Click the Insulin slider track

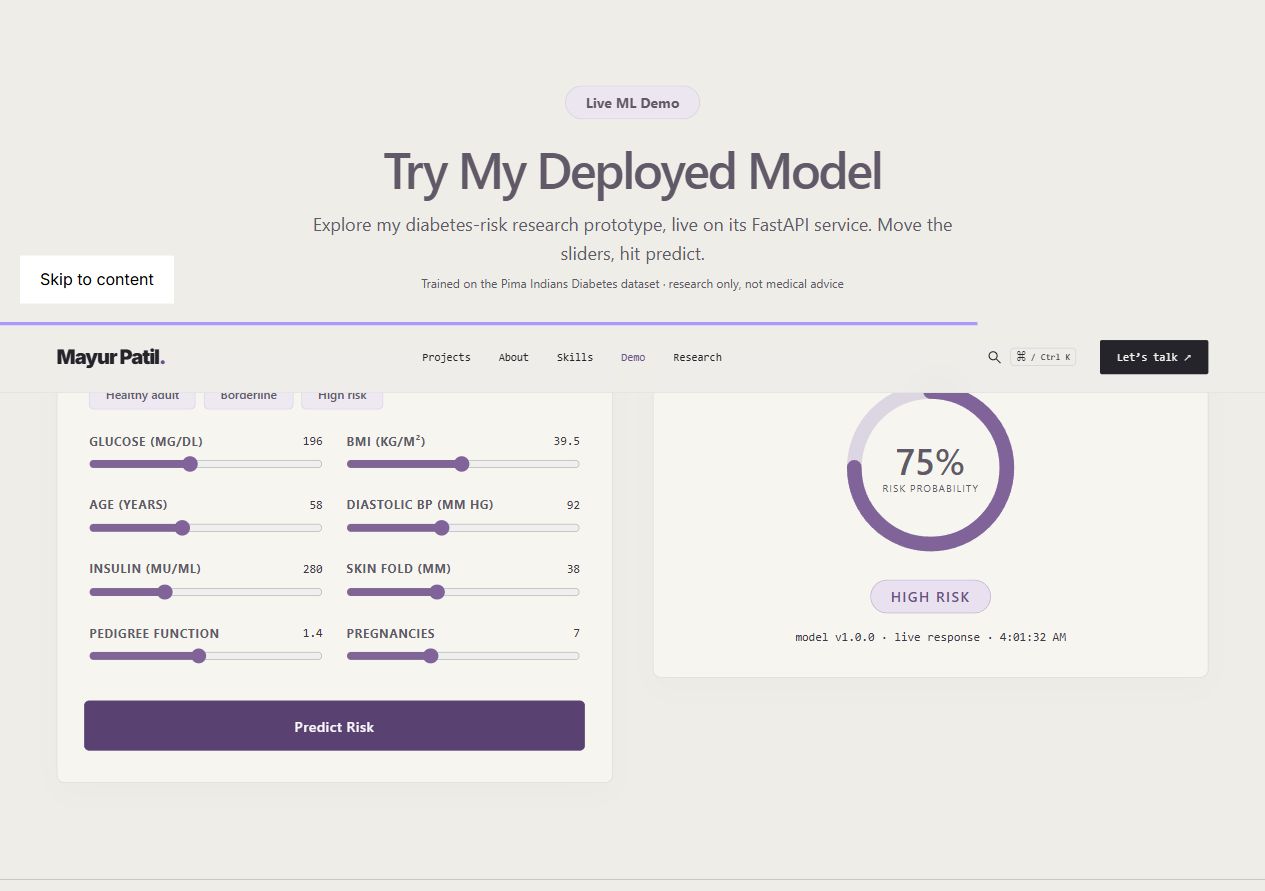pos(206,592)
